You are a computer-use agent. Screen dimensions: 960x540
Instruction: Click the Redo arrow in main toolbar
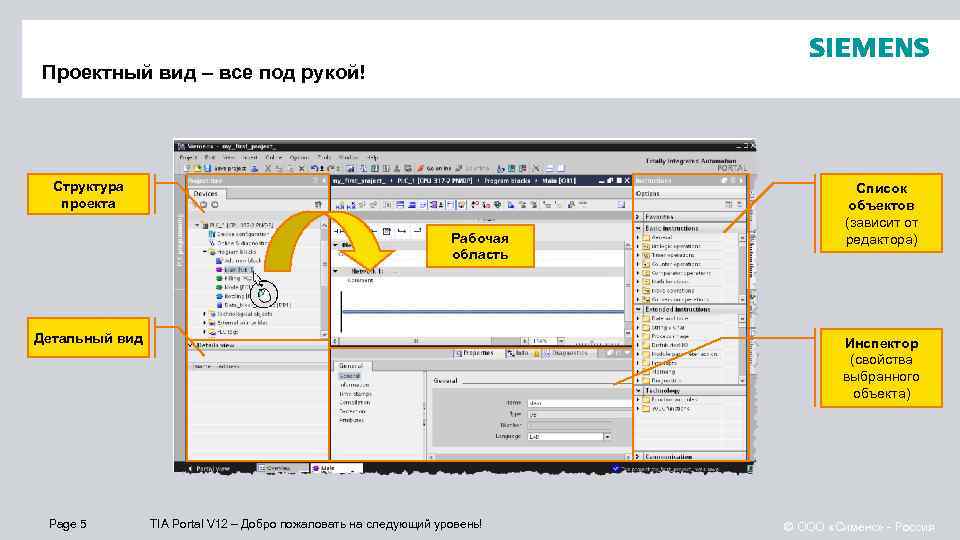click(x=331, y=168)
